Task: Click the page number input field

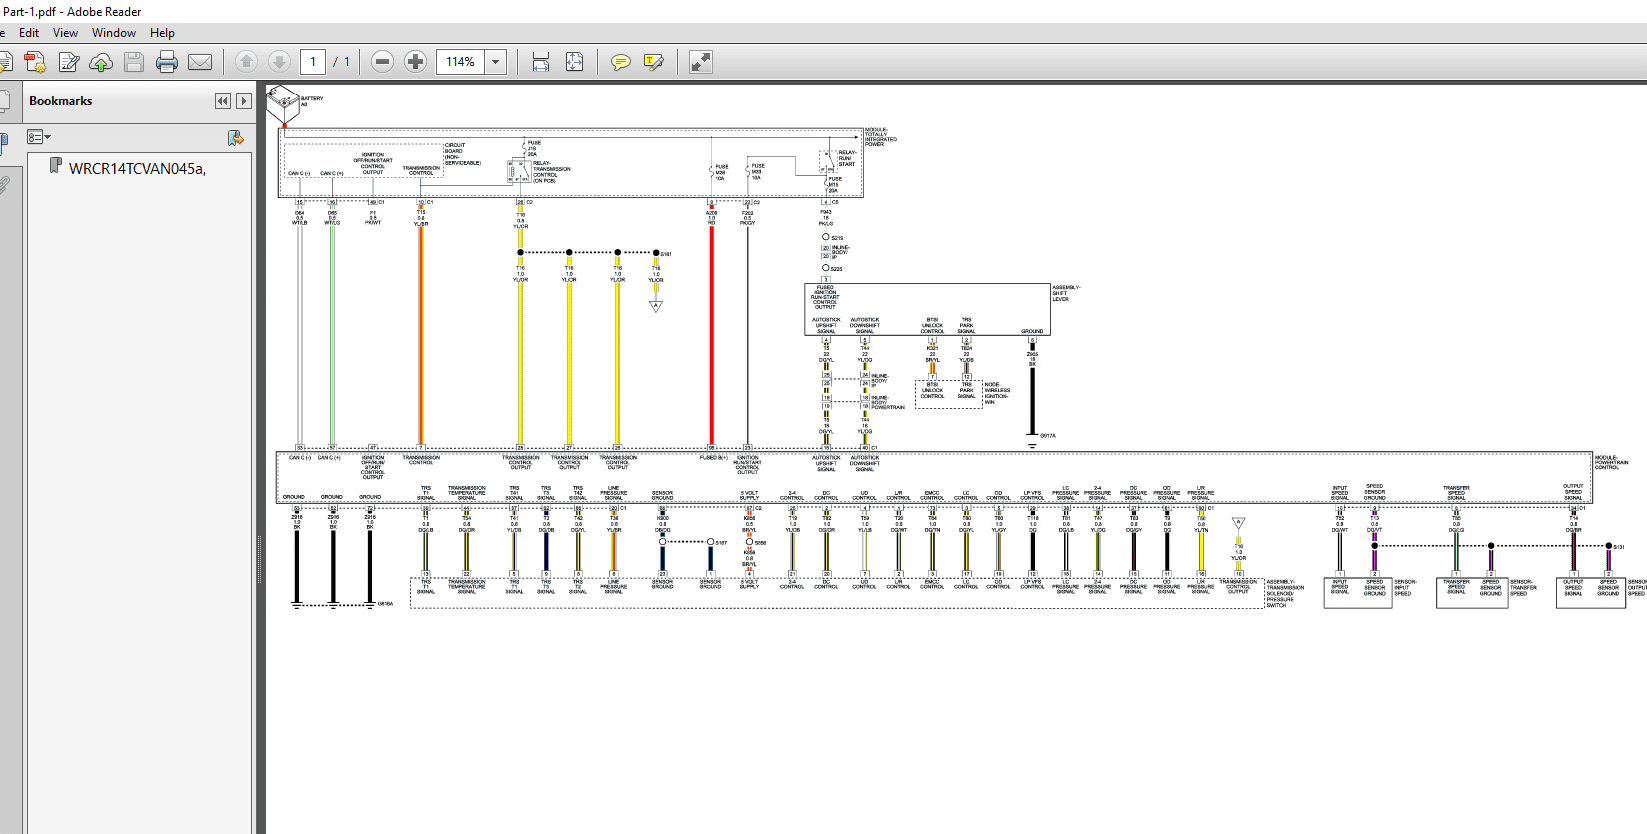Action: (313, 62)
